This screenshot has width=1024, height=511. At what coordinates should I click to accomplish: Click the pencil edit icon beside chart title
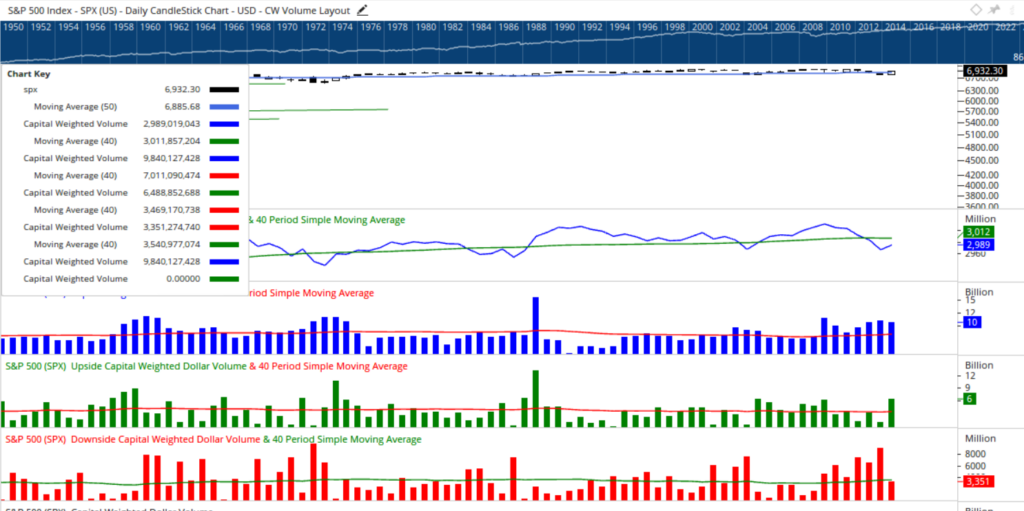362,9
